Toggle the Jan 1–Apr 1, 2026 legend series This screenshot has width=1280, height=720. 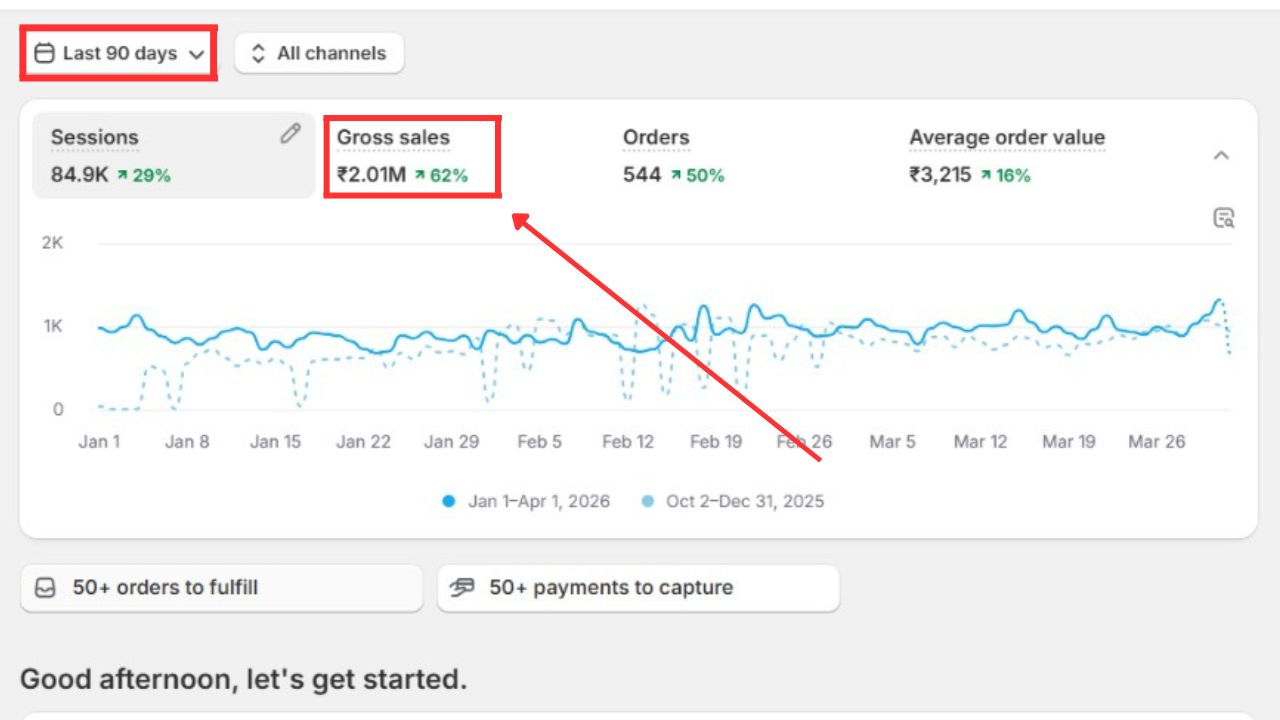(525, 501)
